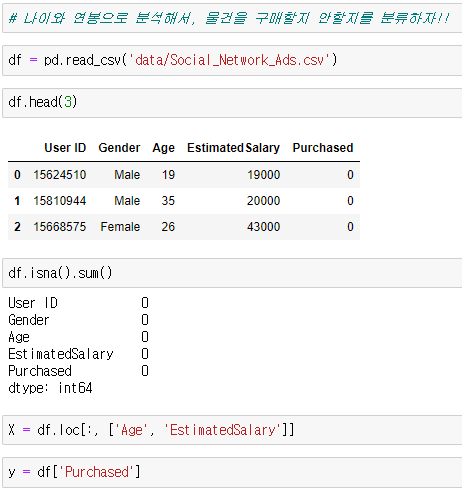Click row index 0 in the table
Viewport: 462px width, 494px height.
point(17,175)
